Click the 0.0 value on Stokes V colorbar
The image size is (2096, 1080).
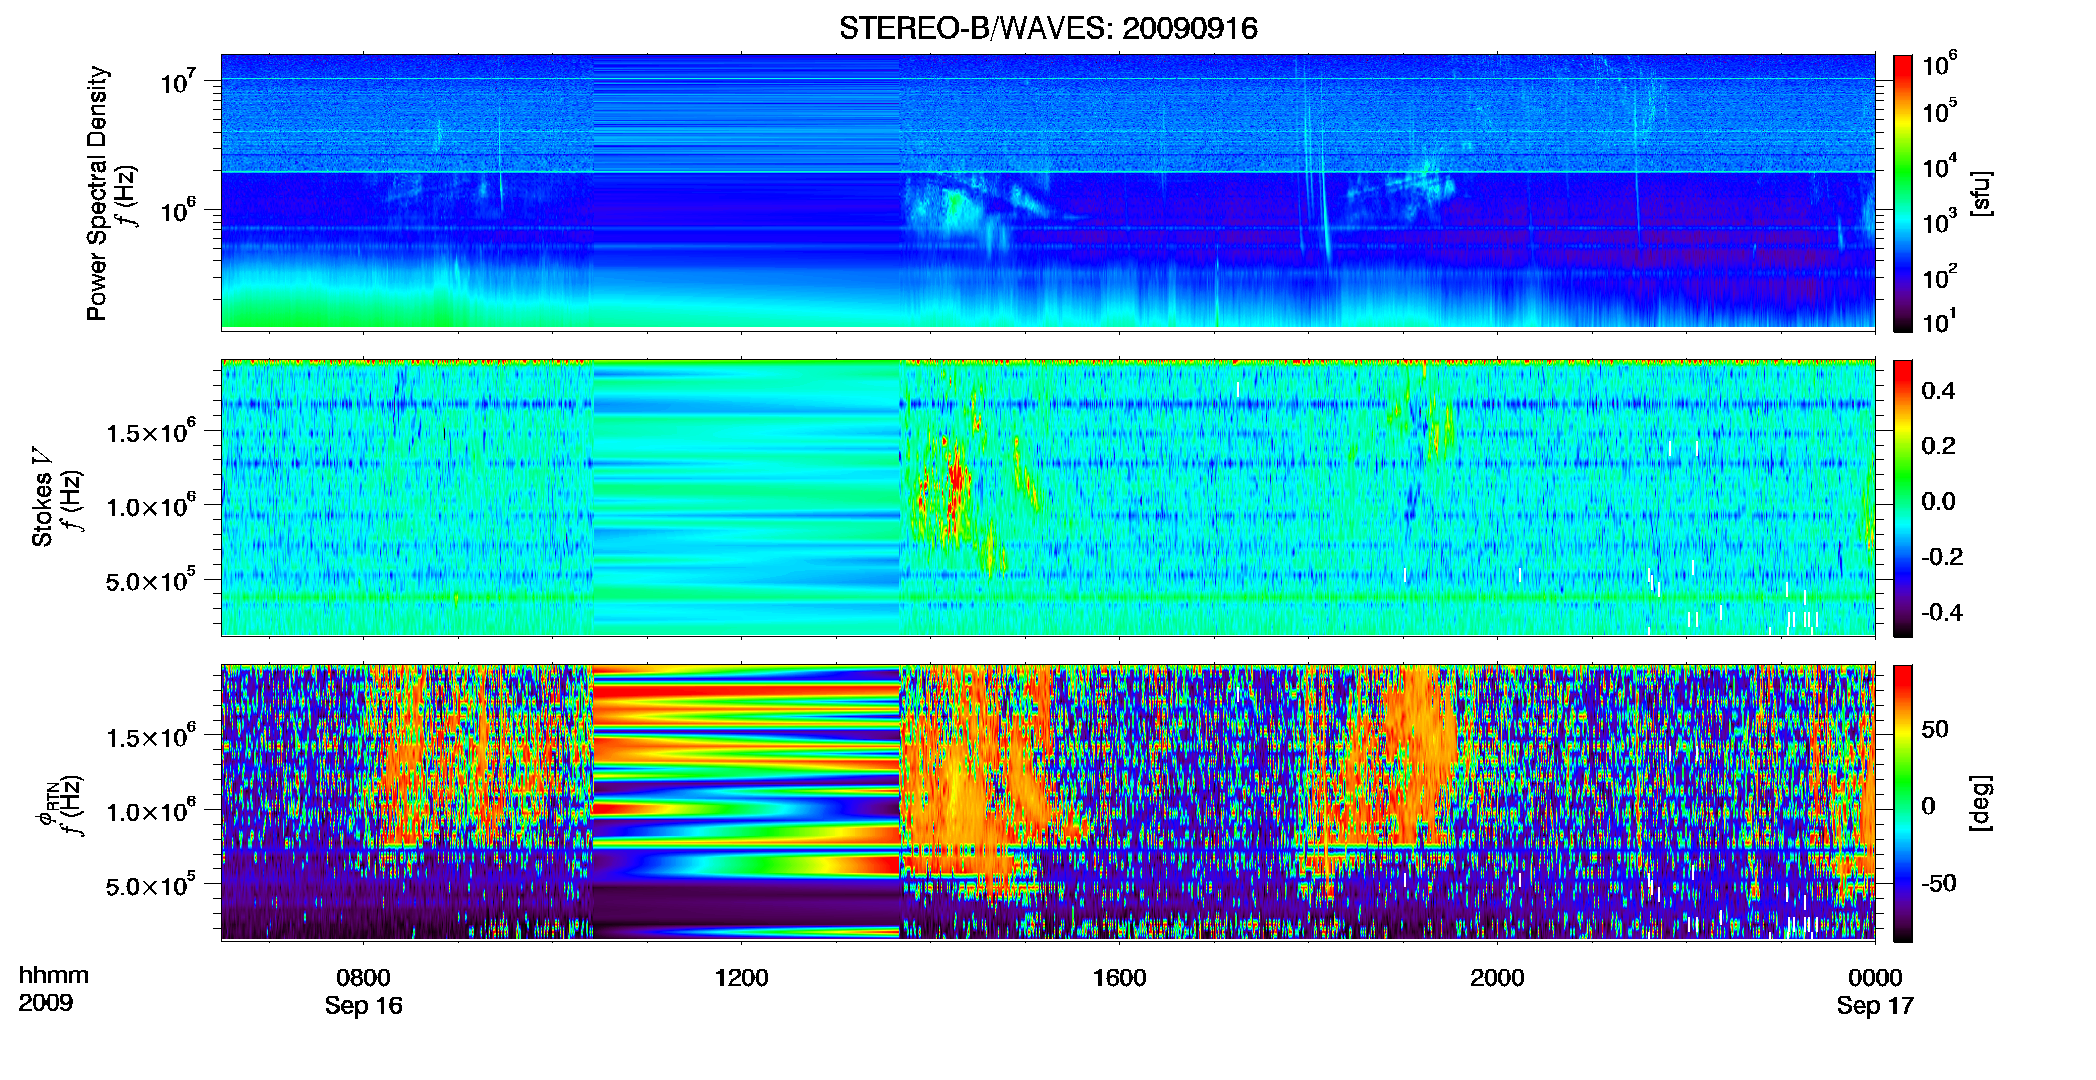coord(1938,501)
